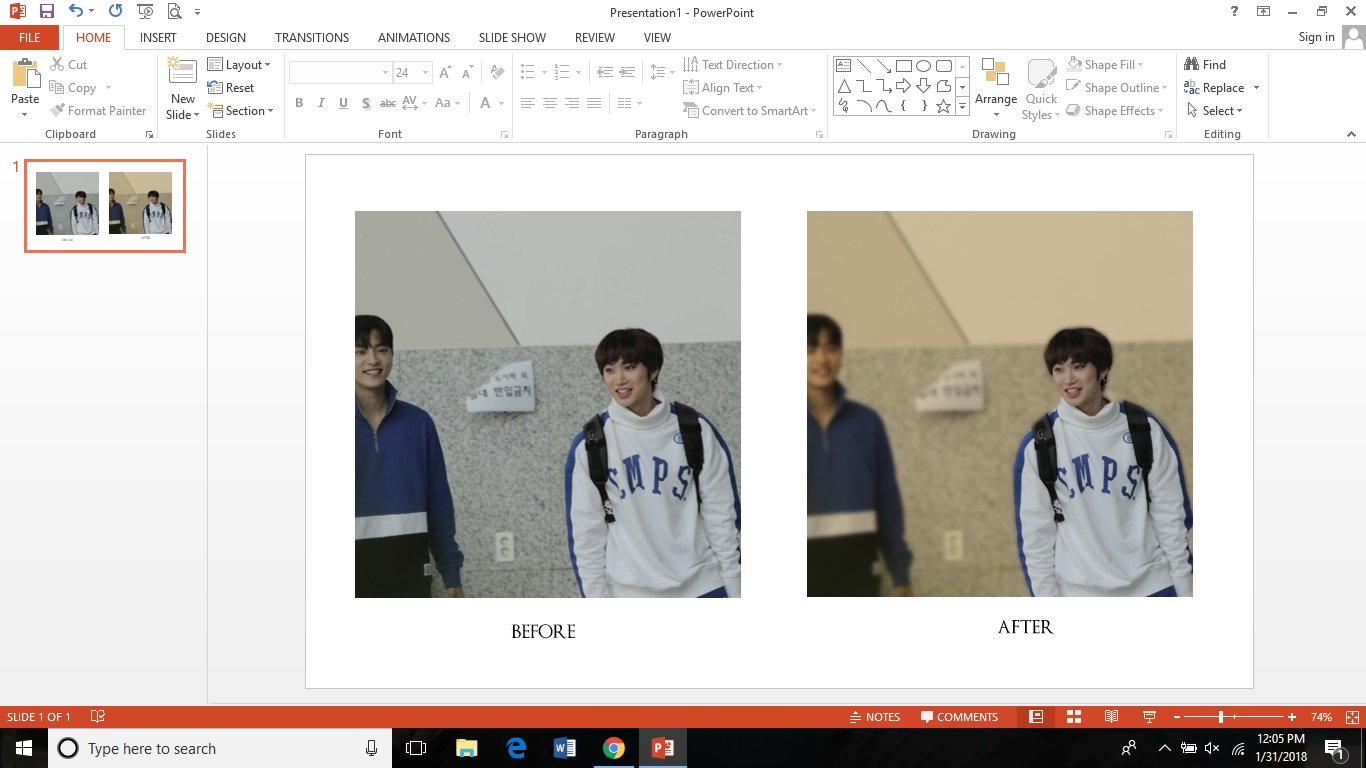Justify paragraph text
The image size is (1366, 768).
click(x=594, y=103)
